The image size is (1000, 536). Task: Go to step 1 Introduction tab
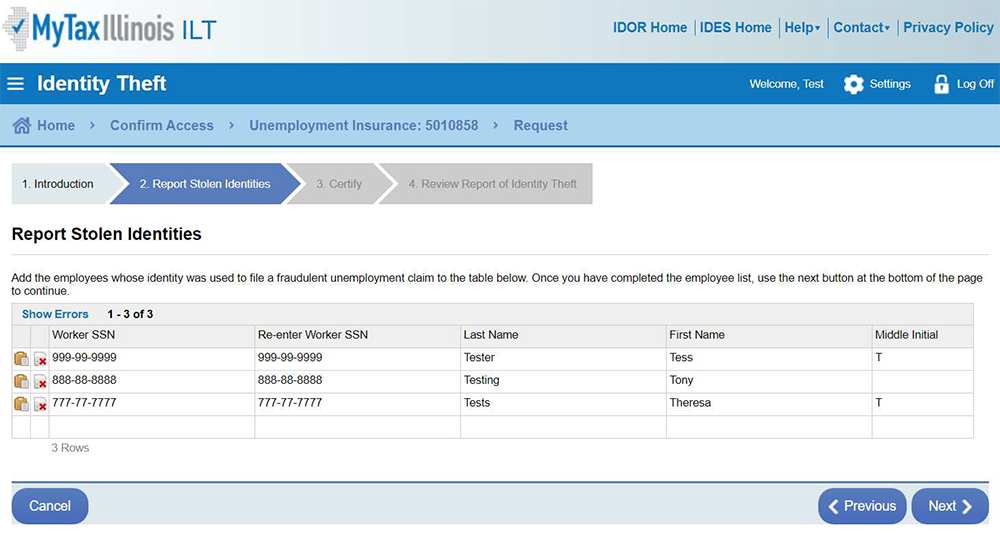pos(58,184)
